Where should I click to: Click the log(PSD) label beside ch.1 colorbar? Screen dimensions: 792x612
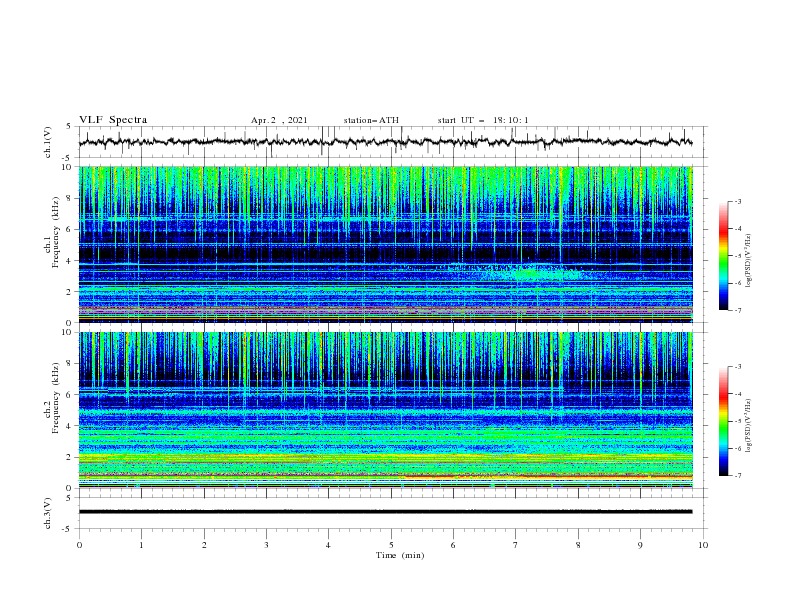point(749,261)
